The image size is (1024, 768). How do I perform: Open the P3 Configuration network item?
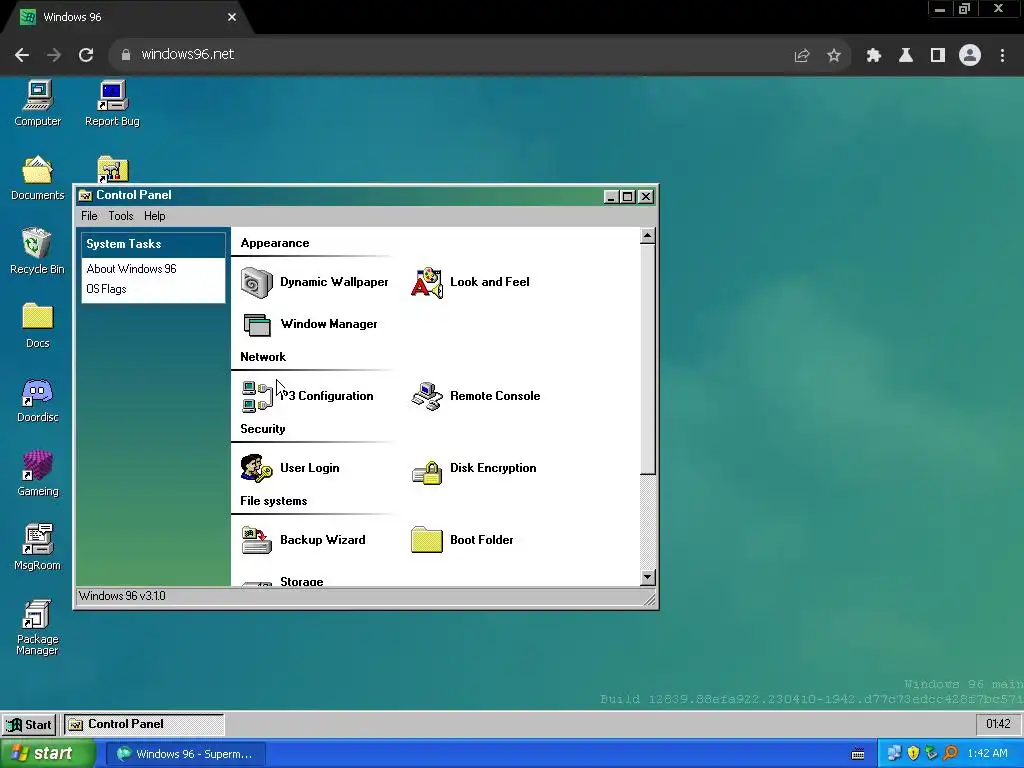307,396
